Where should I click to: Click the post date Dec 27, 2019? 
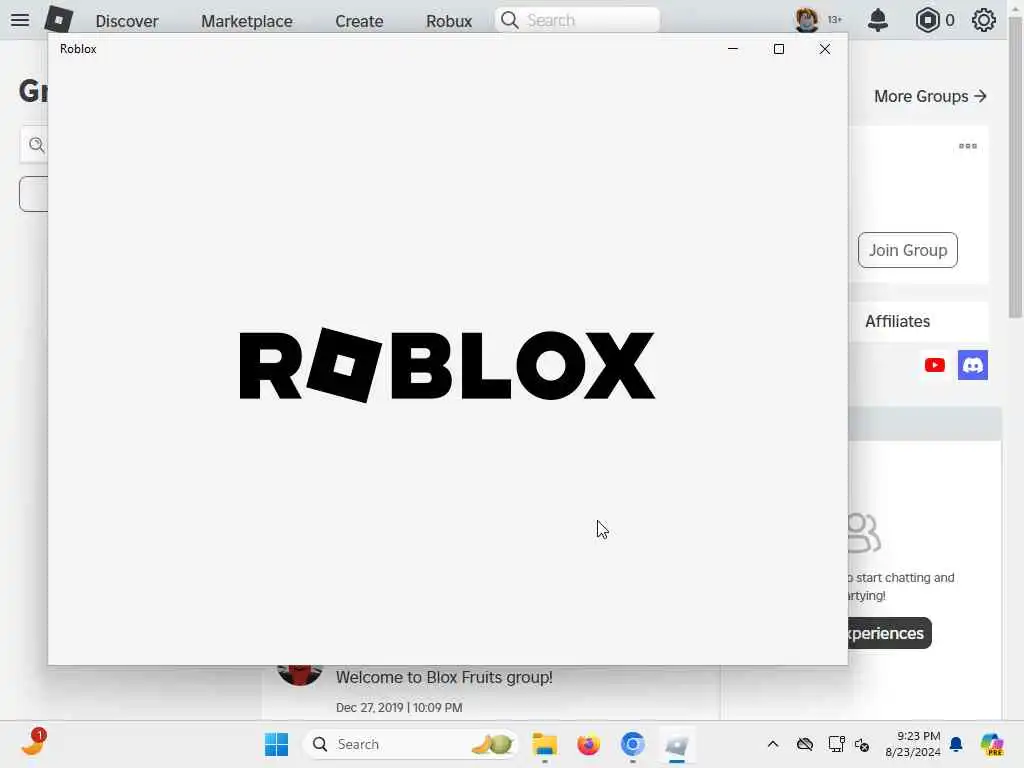[399, 707]
